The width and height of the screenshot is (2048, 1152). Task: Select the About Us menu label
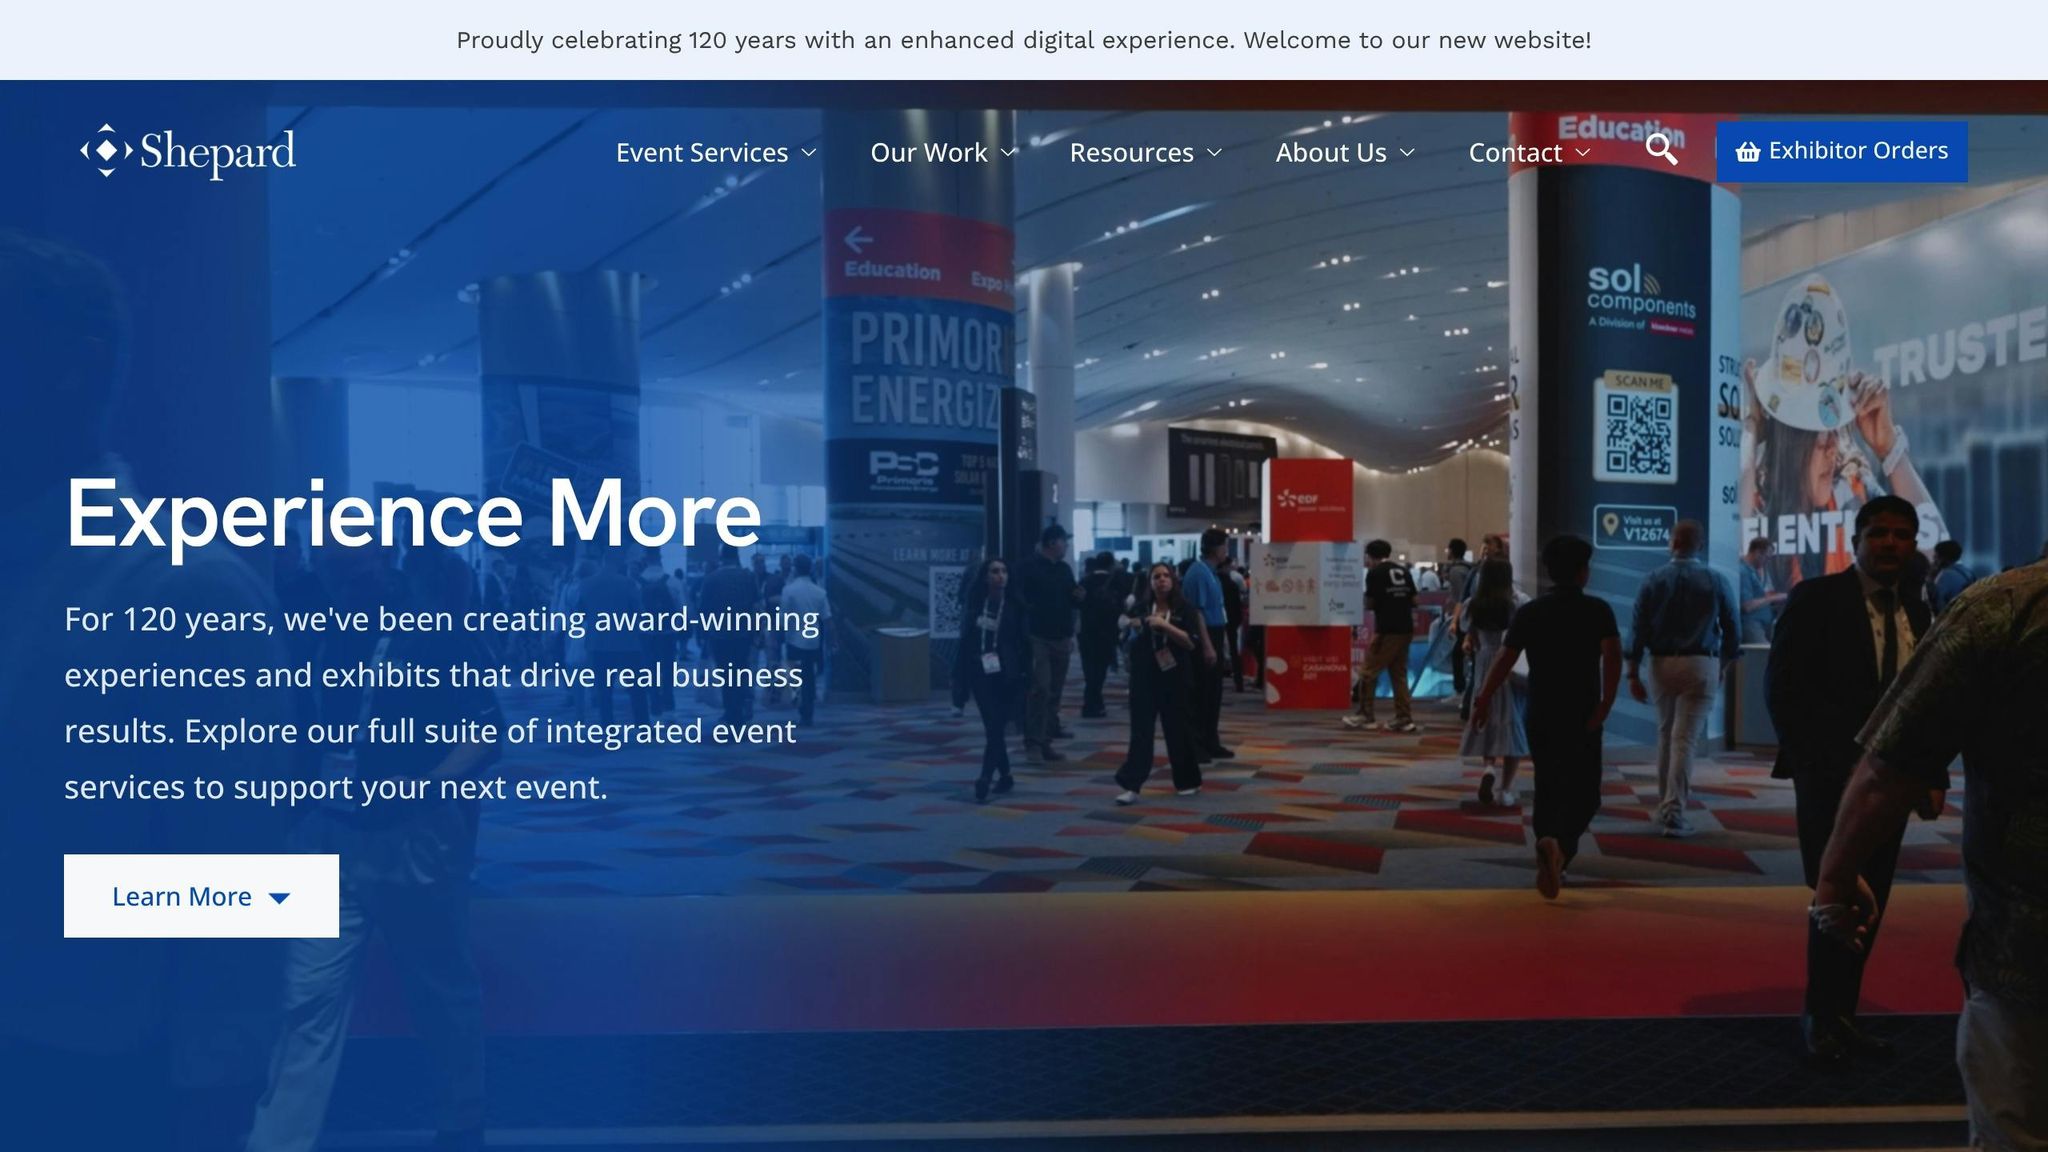tap(1330, 153)
